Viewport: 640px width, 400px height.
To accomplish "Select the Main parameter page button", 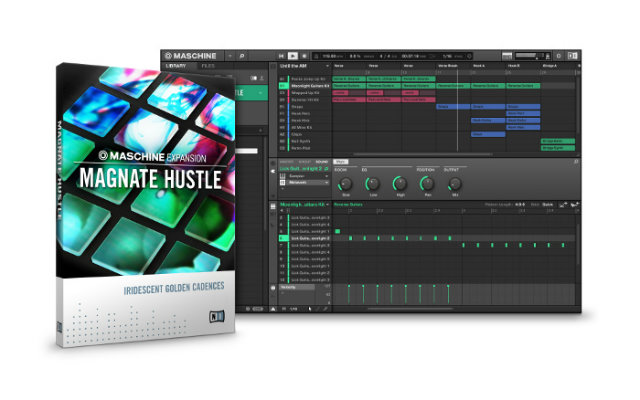I will click(340, 162).
